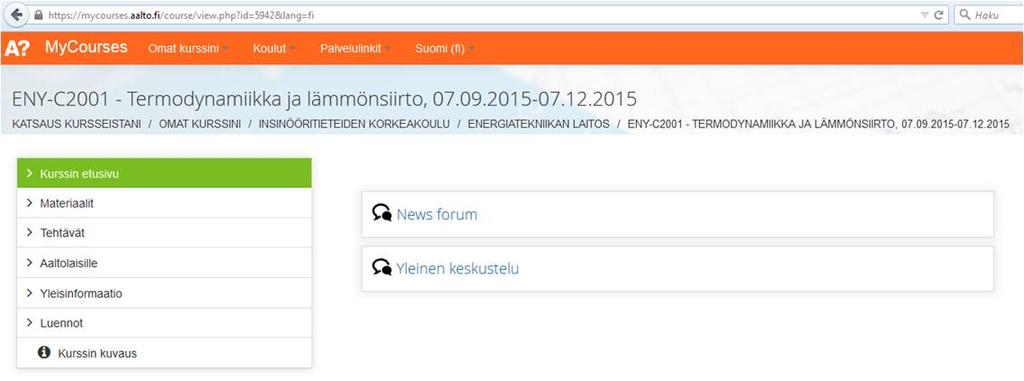Open the Omat kurssini dropdown menu
Image resolution: width=1024 pixels, height=381 pixels.
[x=188, y=49]
